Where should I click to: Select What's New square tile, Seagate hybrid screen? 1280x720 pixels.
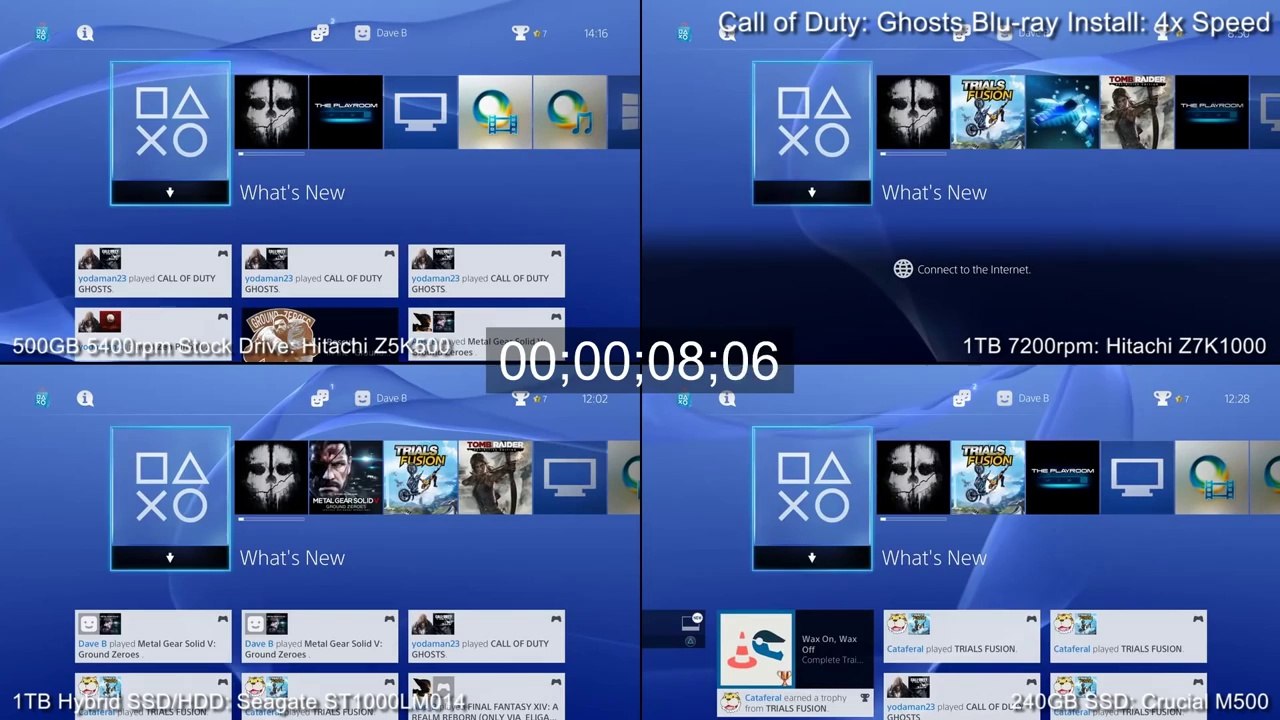170,498
